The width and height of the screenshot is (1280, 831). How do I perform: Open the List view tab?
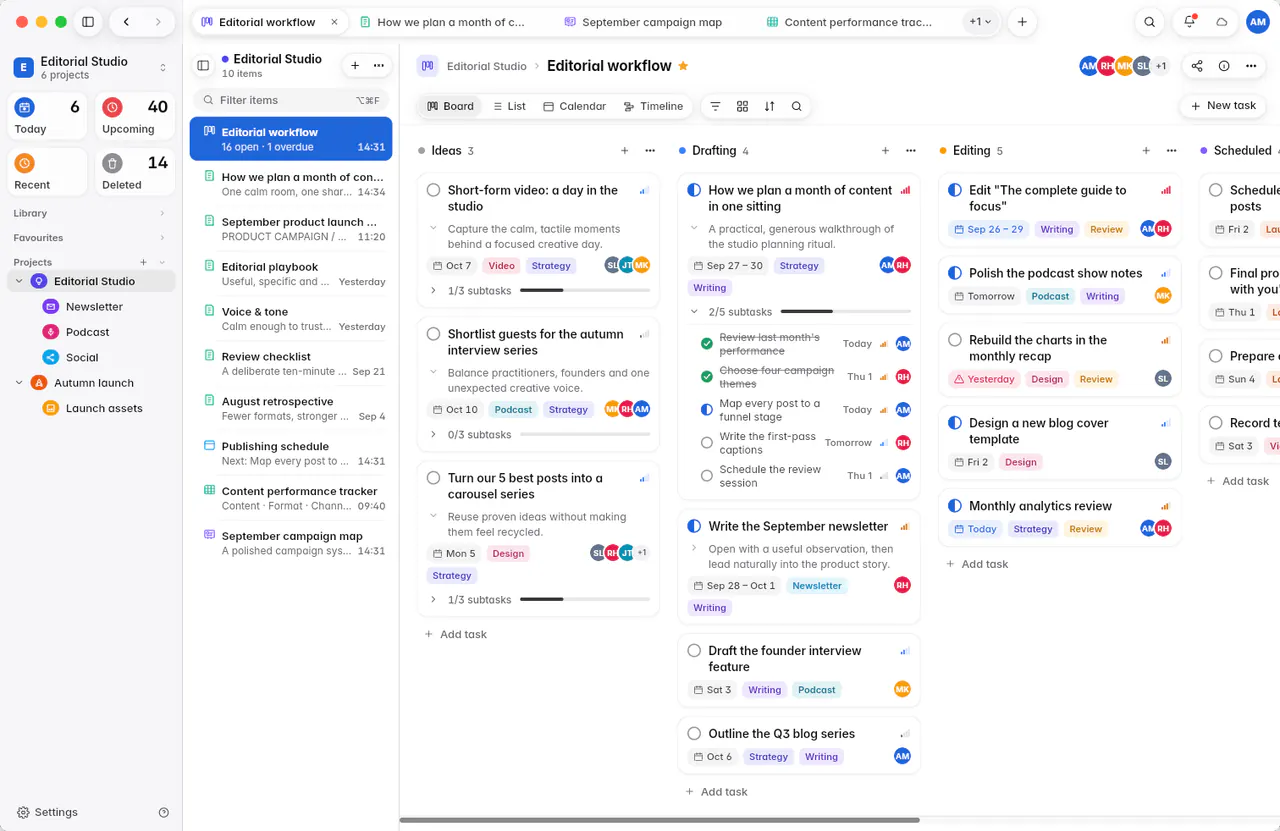click(509, 106)
